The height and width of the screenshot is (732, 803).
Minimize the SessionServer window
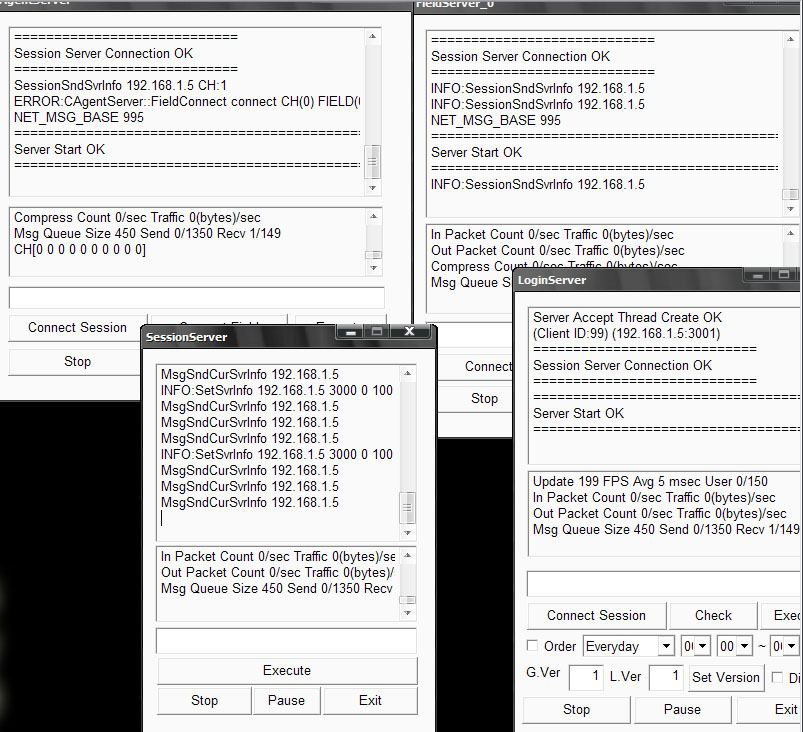351,331
